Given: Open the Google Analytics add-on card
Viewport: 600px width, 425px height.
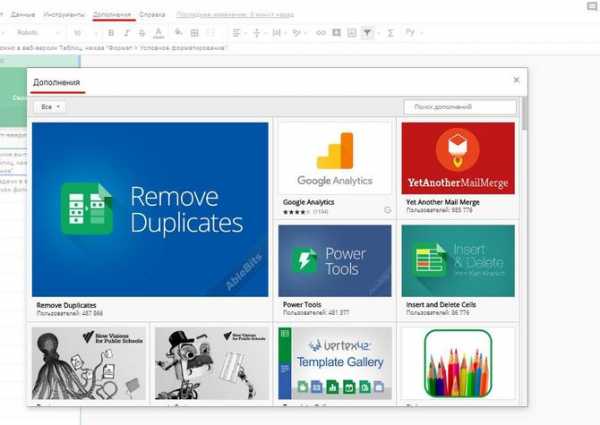Looking at the screenshot, I should [x=335, y=157].
